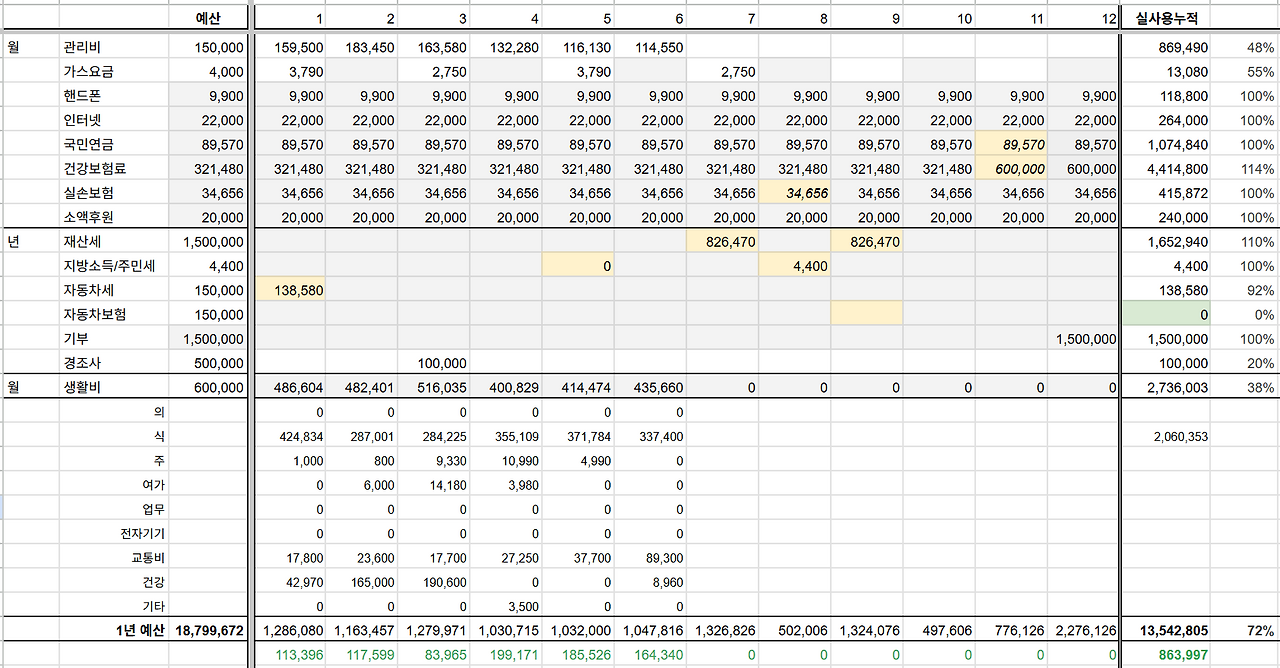The height and width of the screenshot is (668, 1280).
Task: Select the highlighted 826,470 cell in month 7
Action: [721, 242]
